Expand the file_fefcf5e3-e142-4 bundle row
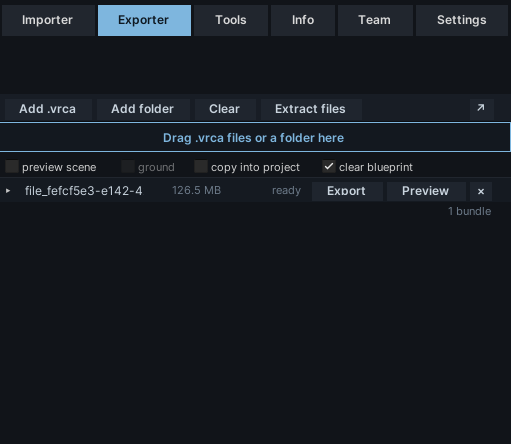511x444 pixels. [8, 191]
